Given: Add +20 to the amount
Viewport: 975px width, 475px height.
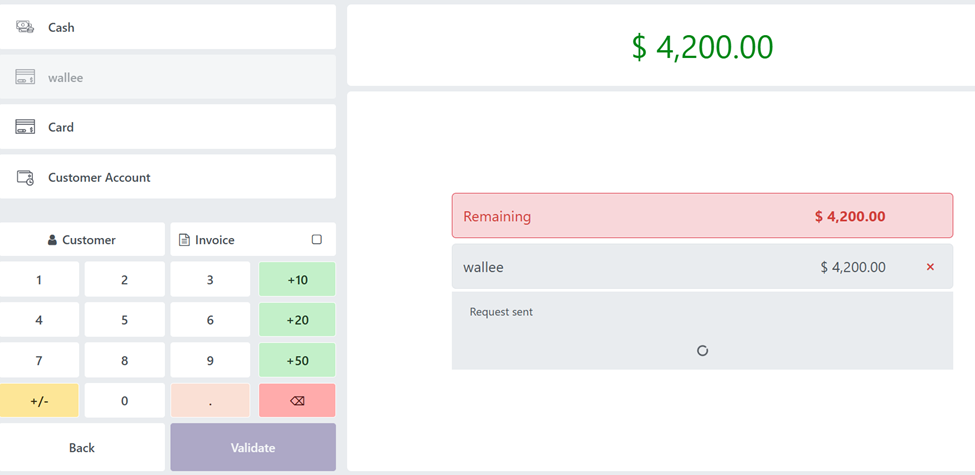Looking at the screenshot, I should pos(297,320).
